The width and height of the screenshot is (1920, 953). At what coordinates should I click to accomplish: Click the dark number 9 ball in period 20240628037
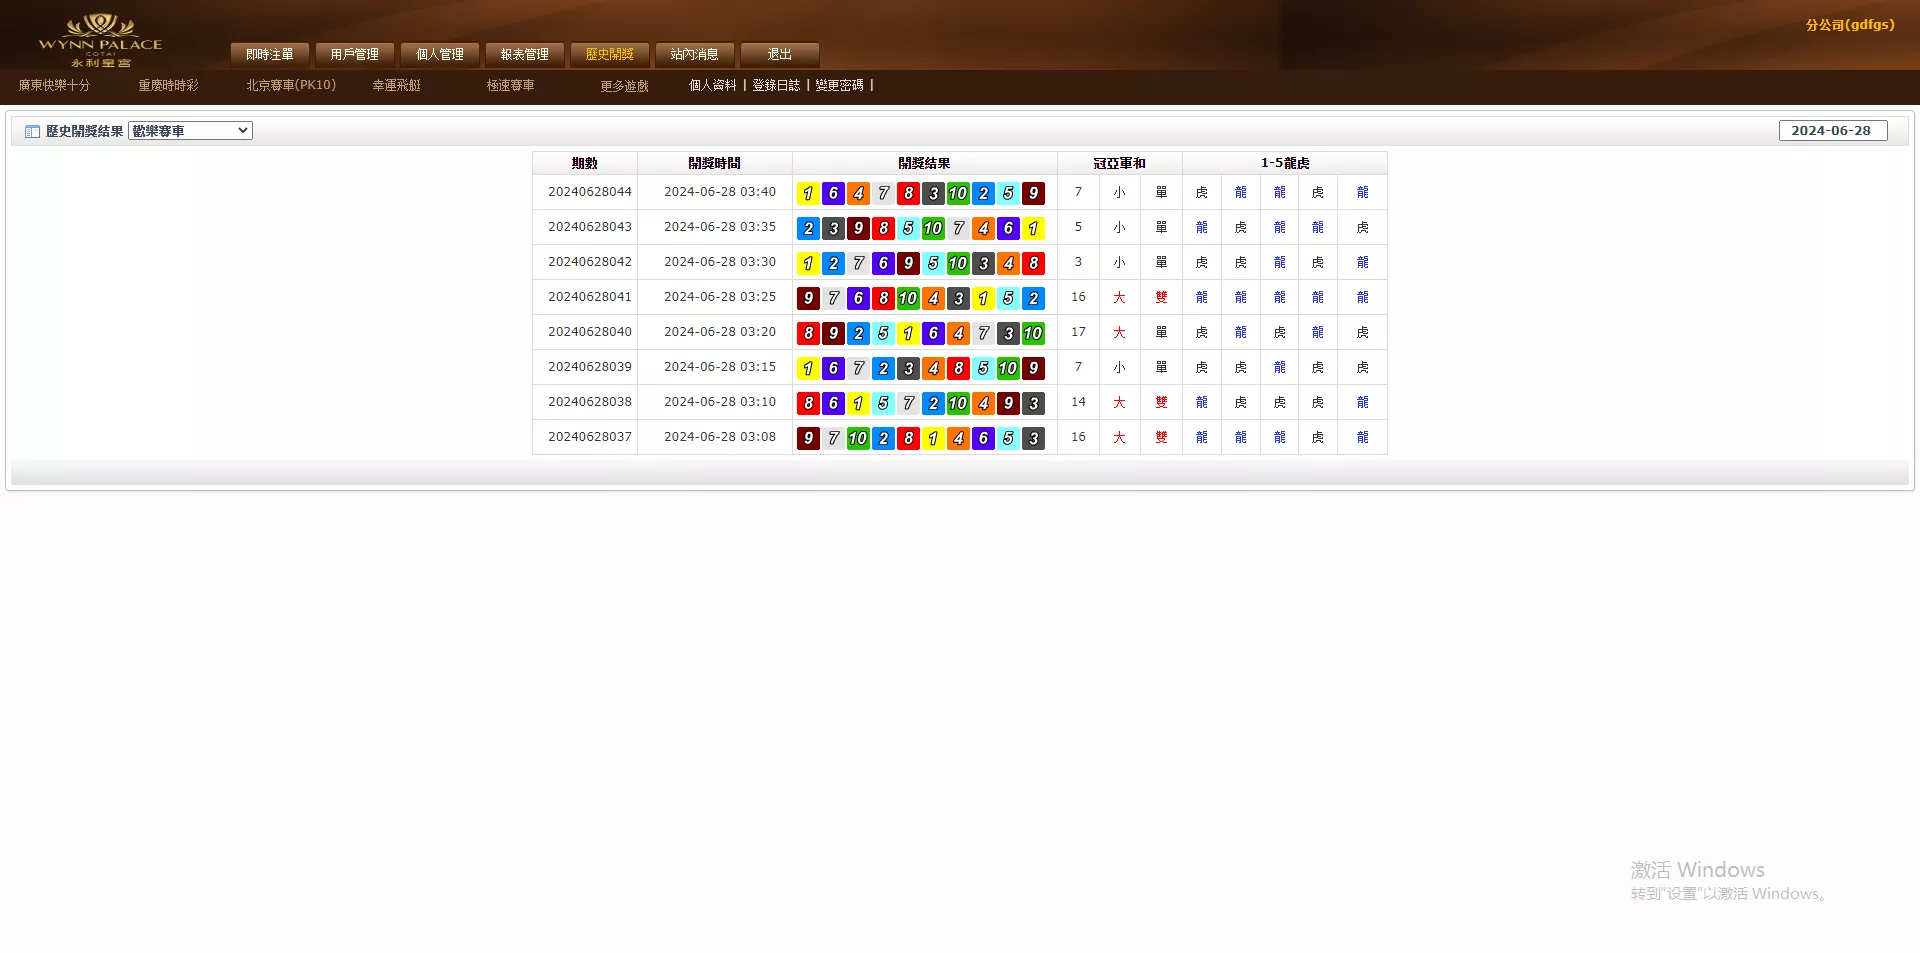[x=807, y=437]
